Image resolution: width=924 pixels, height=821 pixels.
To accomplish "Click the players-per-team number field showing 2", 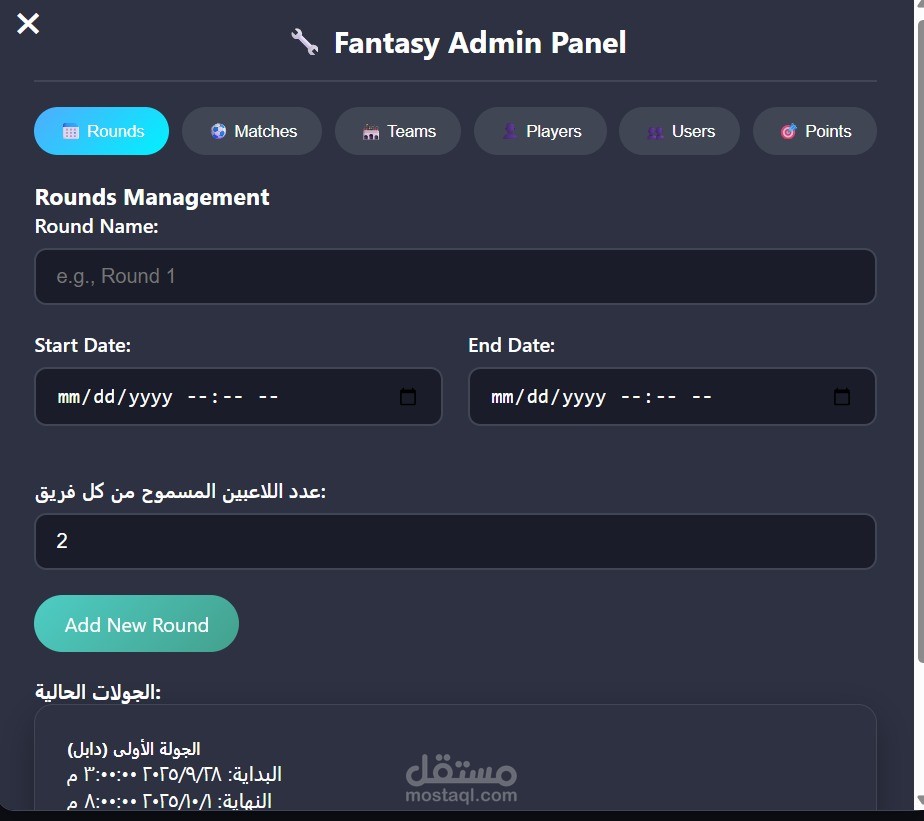I will [455, 541].
